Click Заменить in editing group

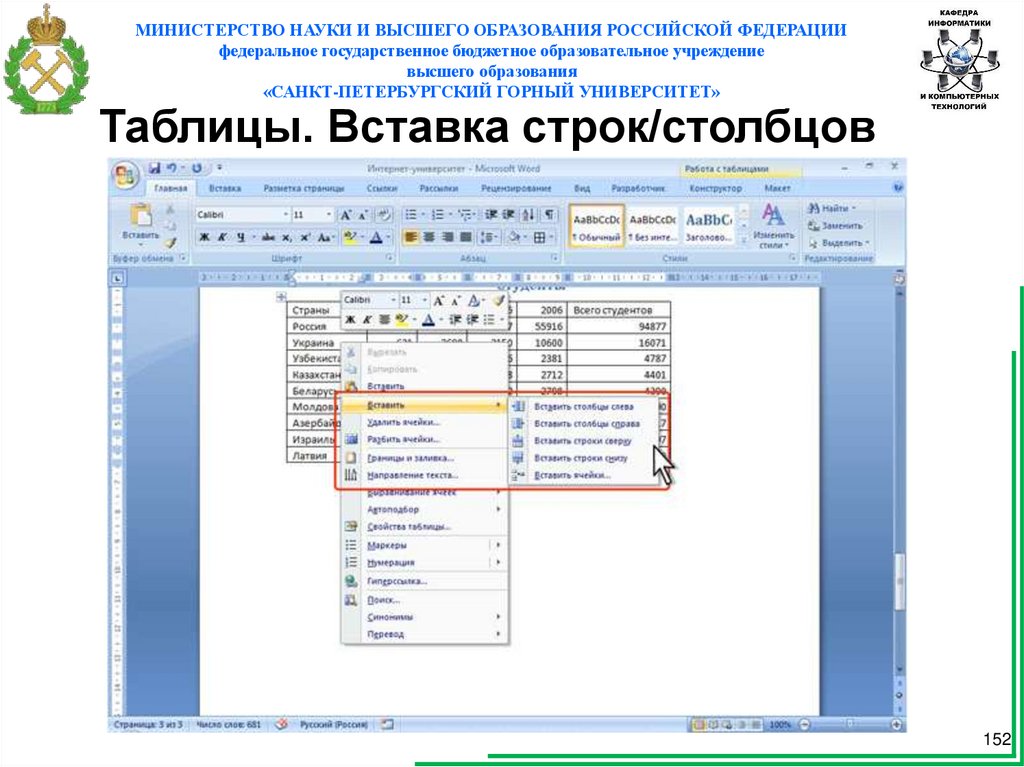[x=835, y=225]
